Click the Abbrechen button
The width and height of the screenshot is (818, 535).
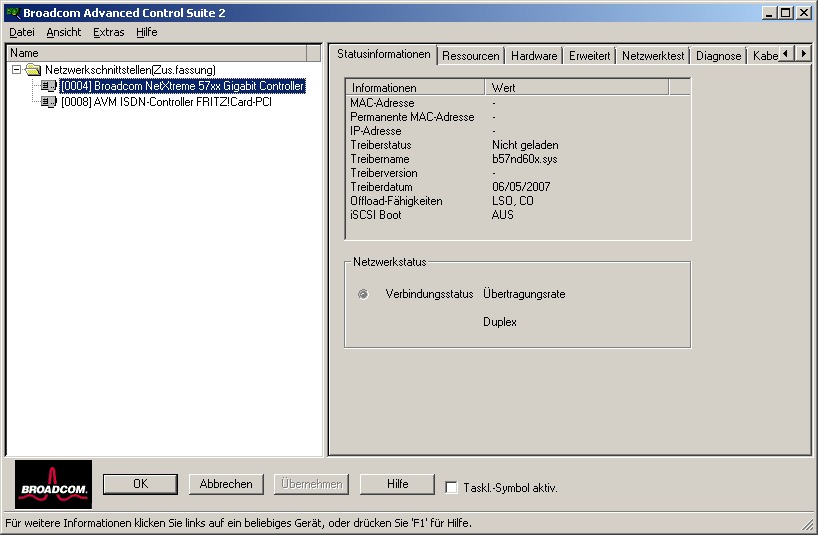pyautogui.click(x=226, y=484)
